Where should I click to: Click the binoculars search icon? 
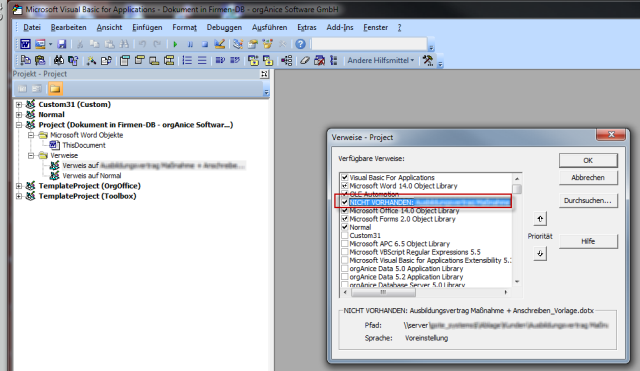(x=58, y=60)
